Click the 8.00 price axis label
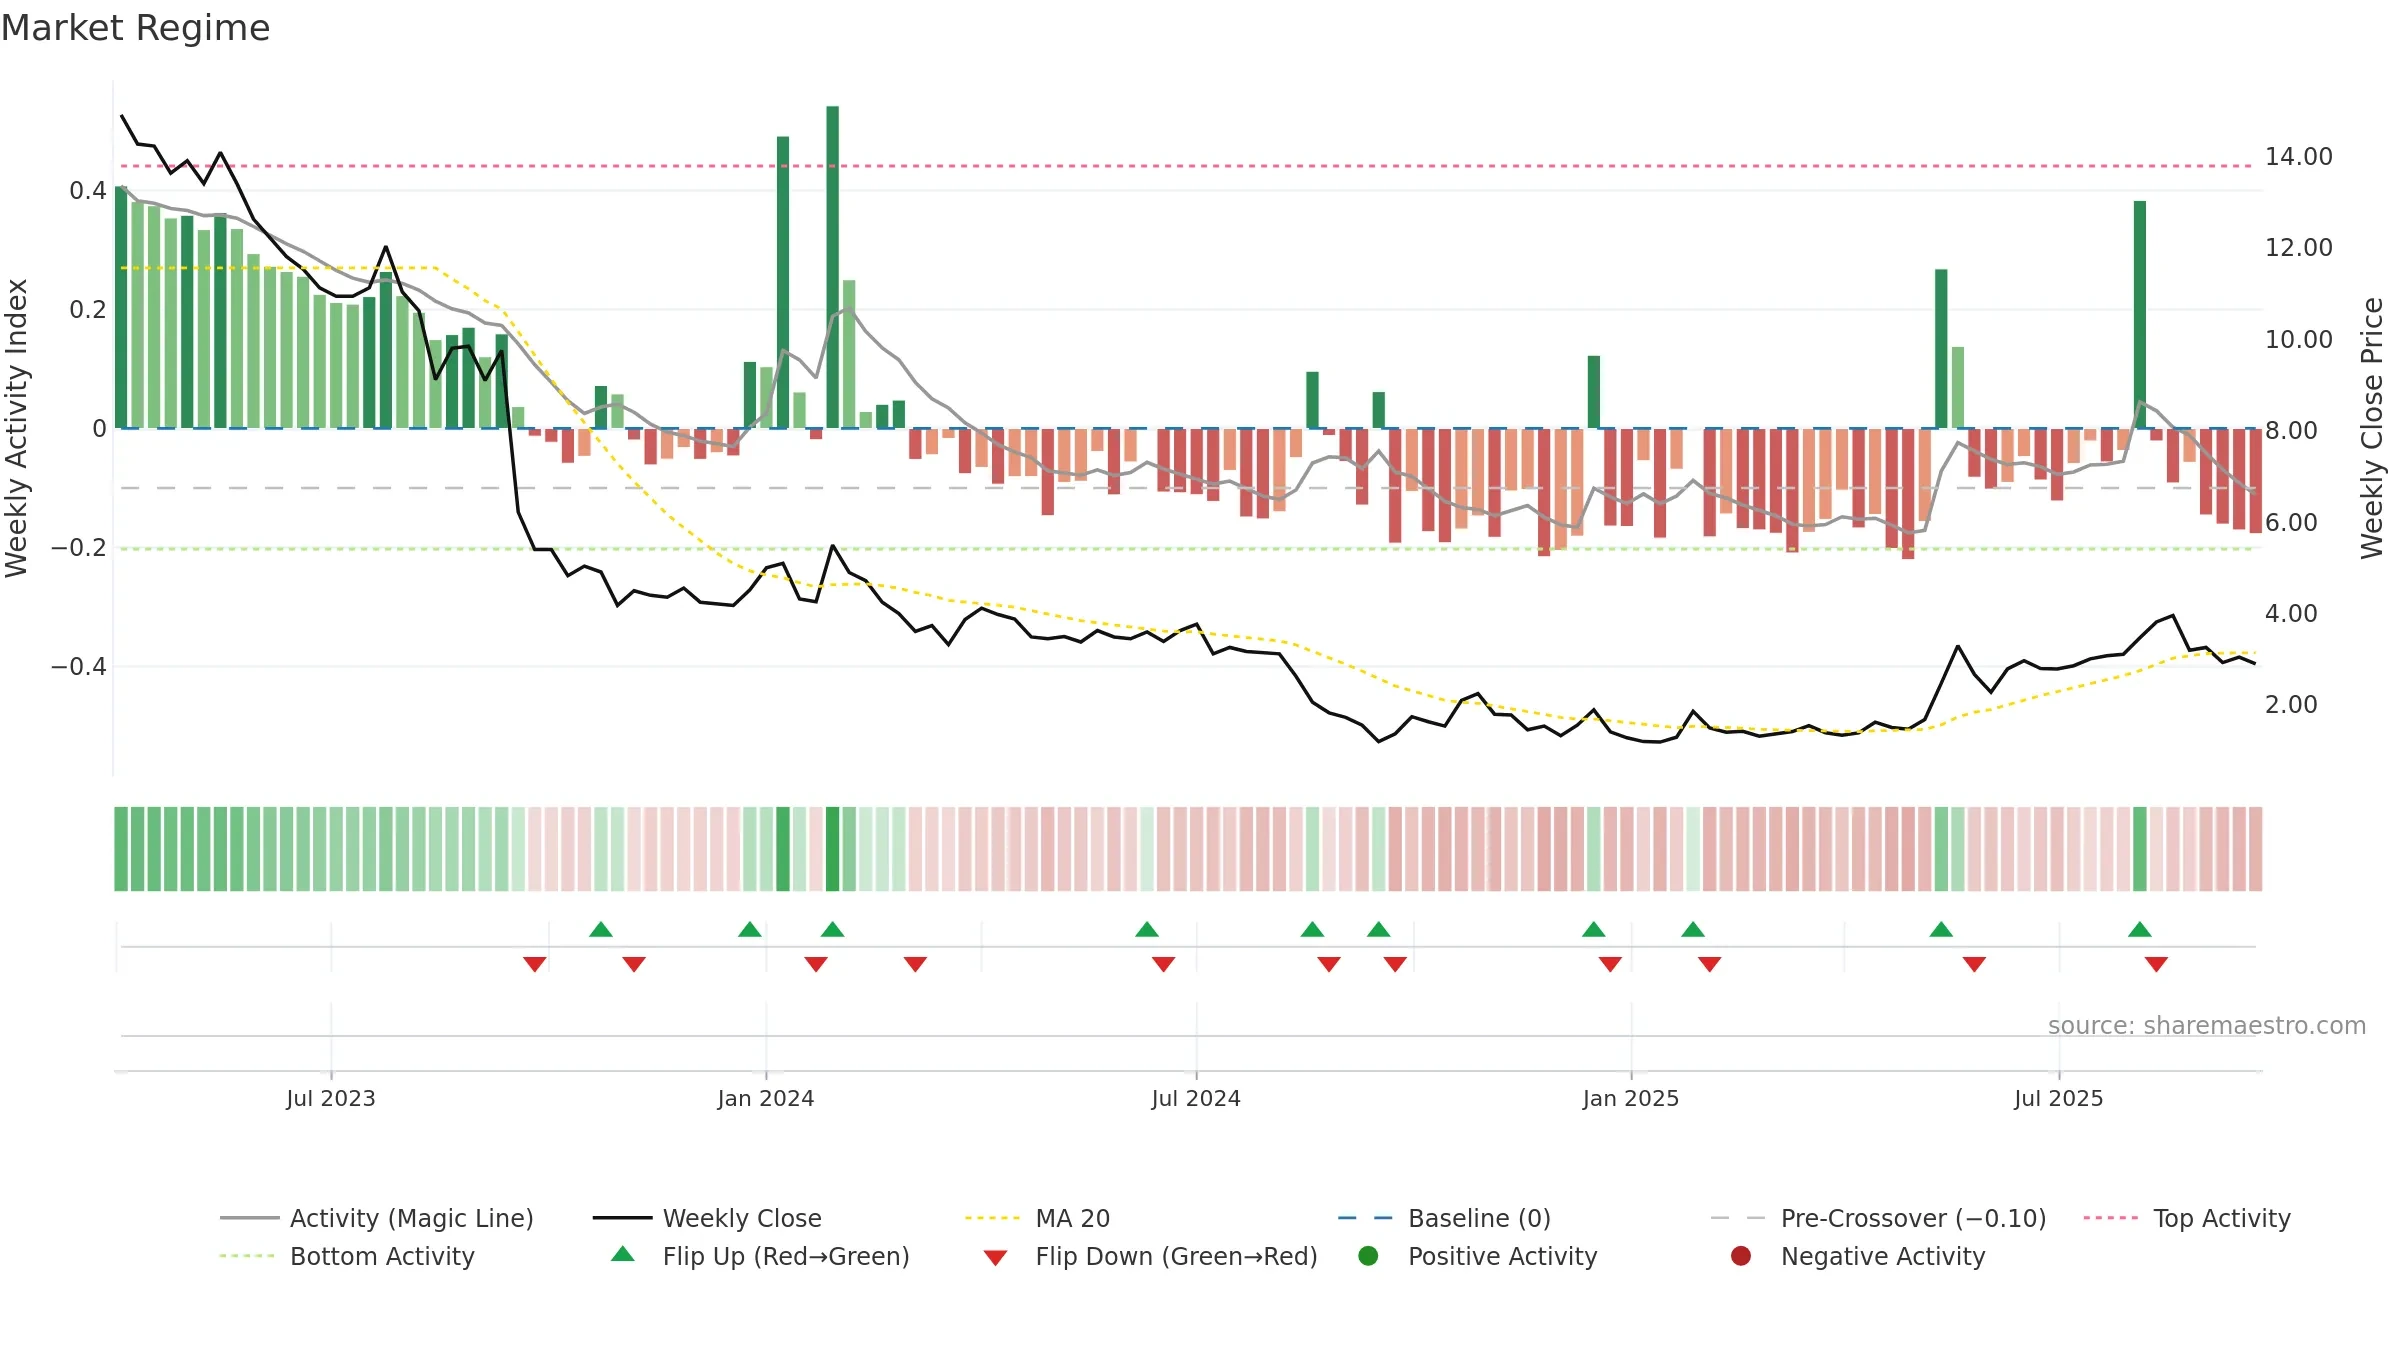The height and width of the screenshot is (1350, 2400). pos(2291,431)
